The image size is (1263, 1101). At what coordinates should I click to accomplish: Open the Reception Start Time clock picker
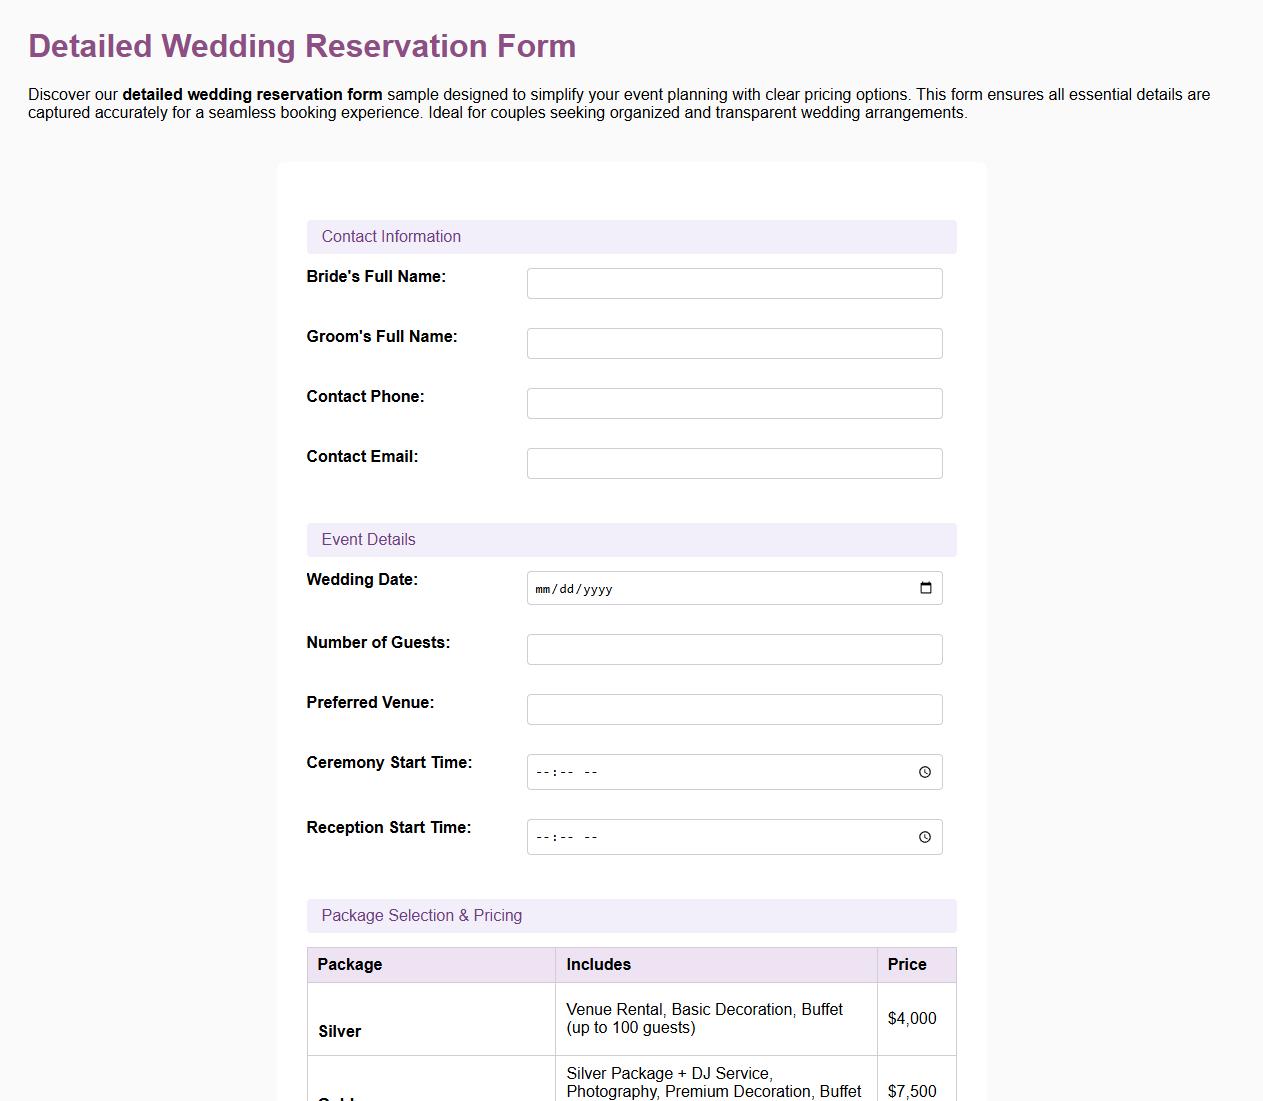click(924, 836)
